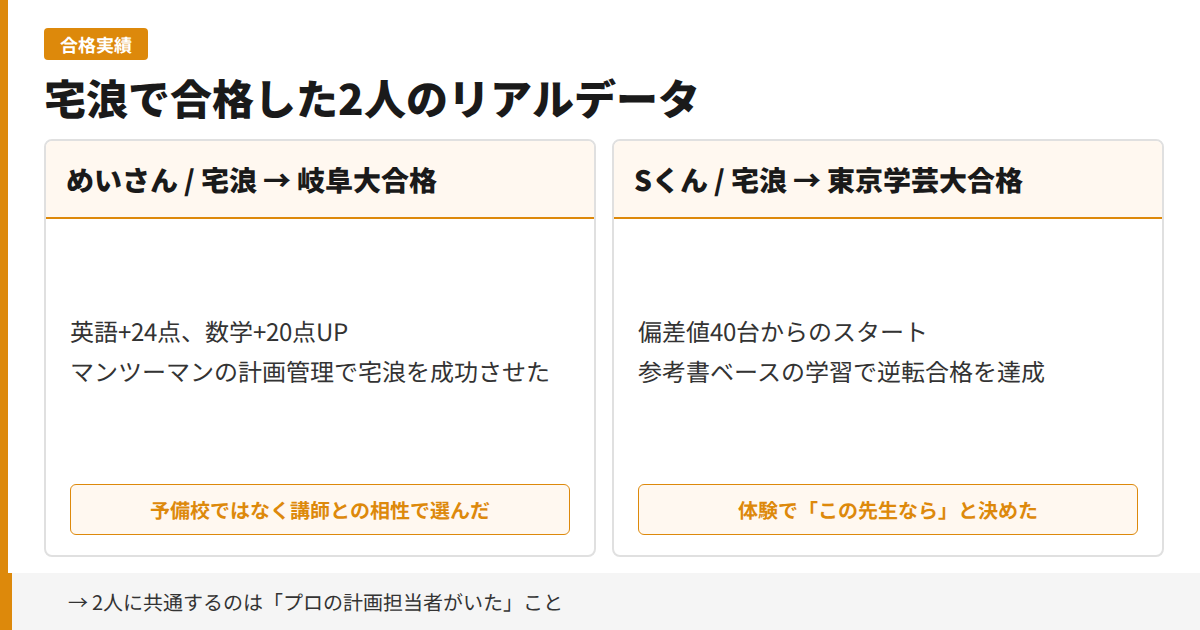This screenshot has height=630, width=1200.
Task: Click the arrow before the footer text
Action: [74, 603]
